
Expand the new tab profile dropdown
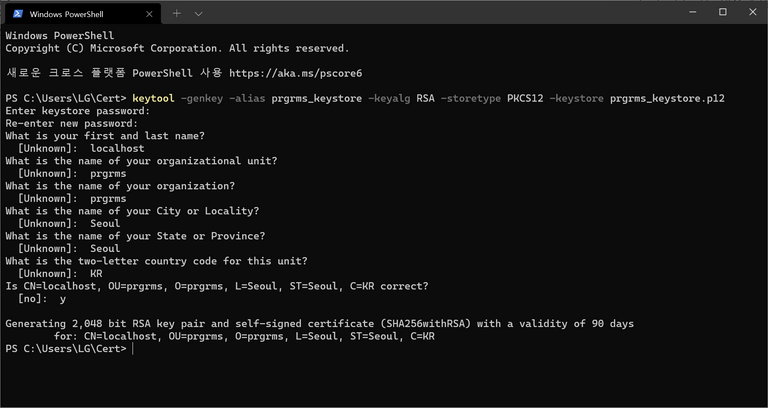coord(198,14)
